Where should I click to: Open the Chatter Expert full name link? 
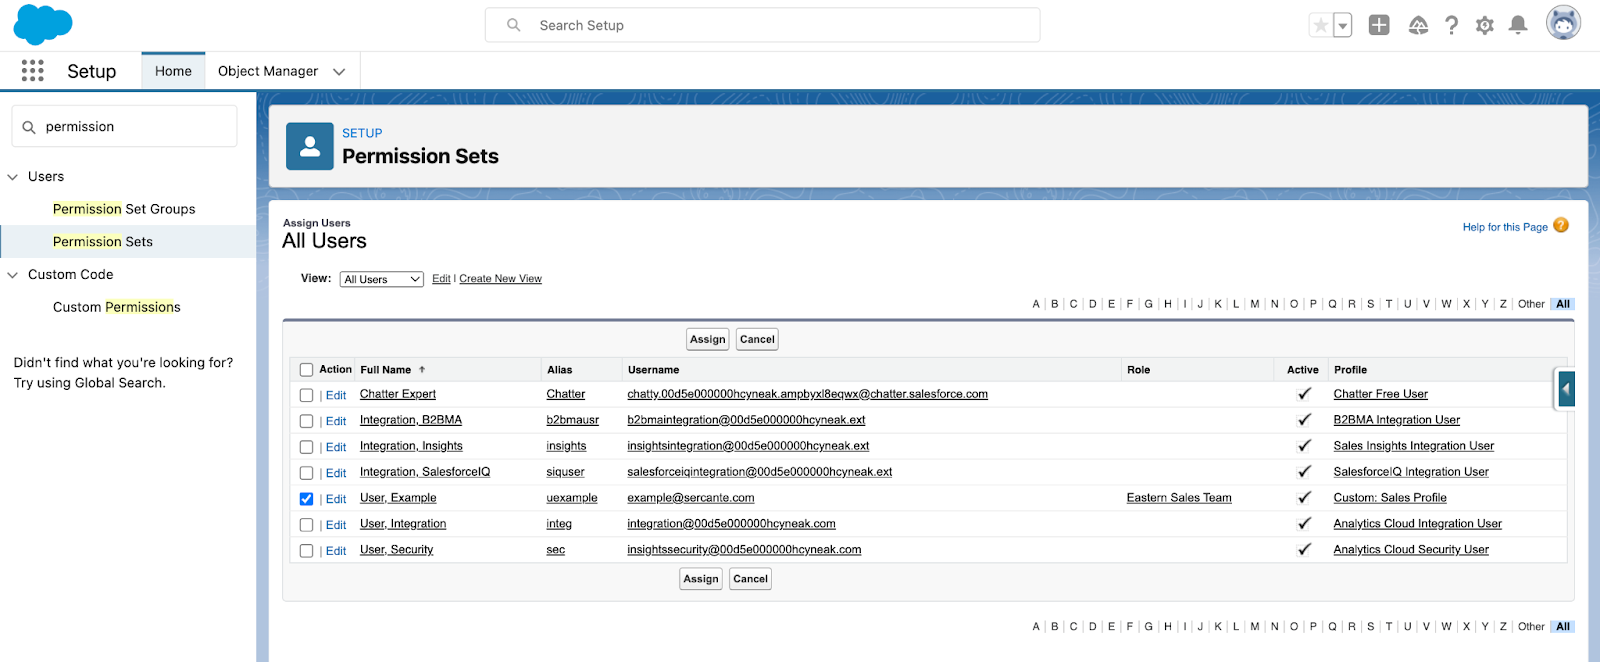pos(398,394)
